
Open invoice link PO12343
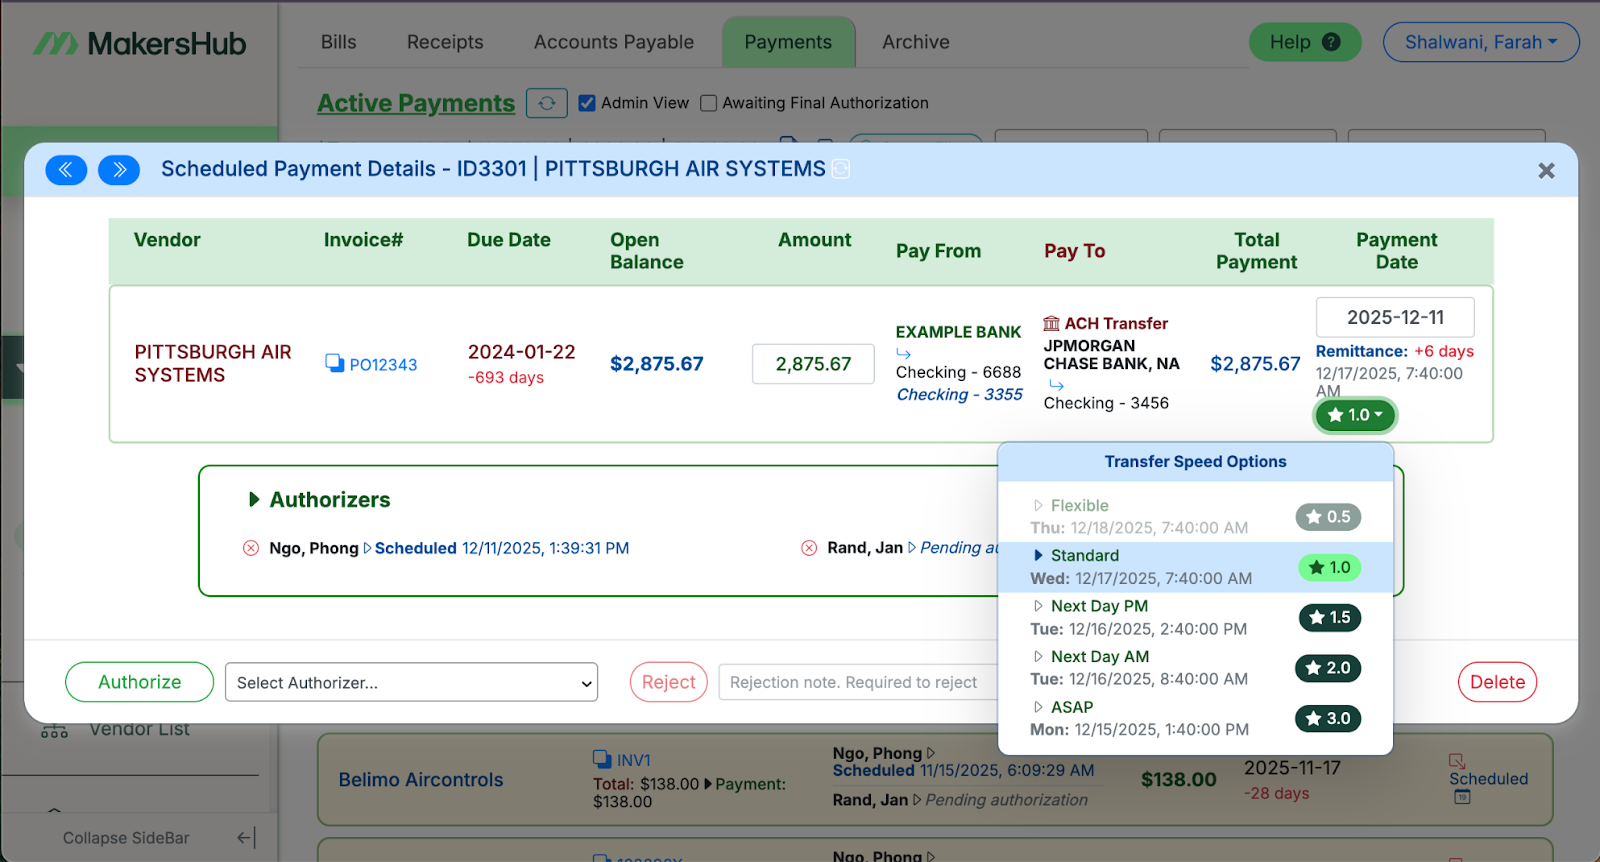pyautogui.click(x=383, y=365)
